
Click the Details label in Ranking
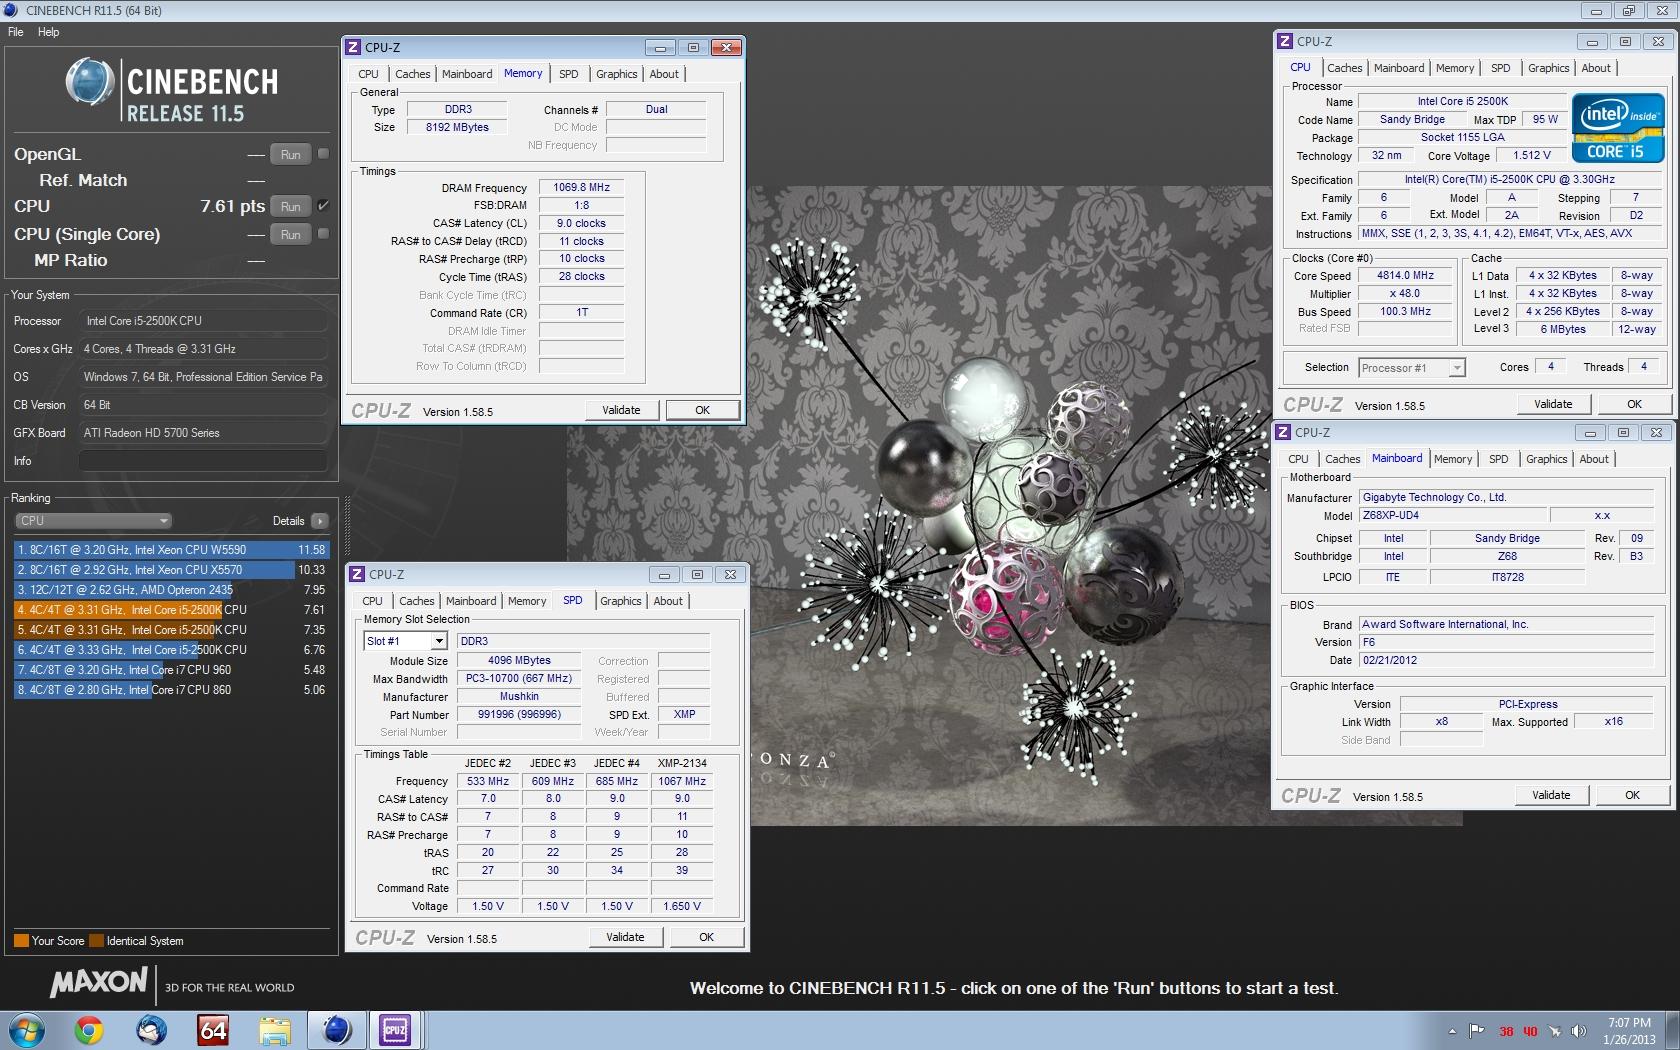(288, 521)
